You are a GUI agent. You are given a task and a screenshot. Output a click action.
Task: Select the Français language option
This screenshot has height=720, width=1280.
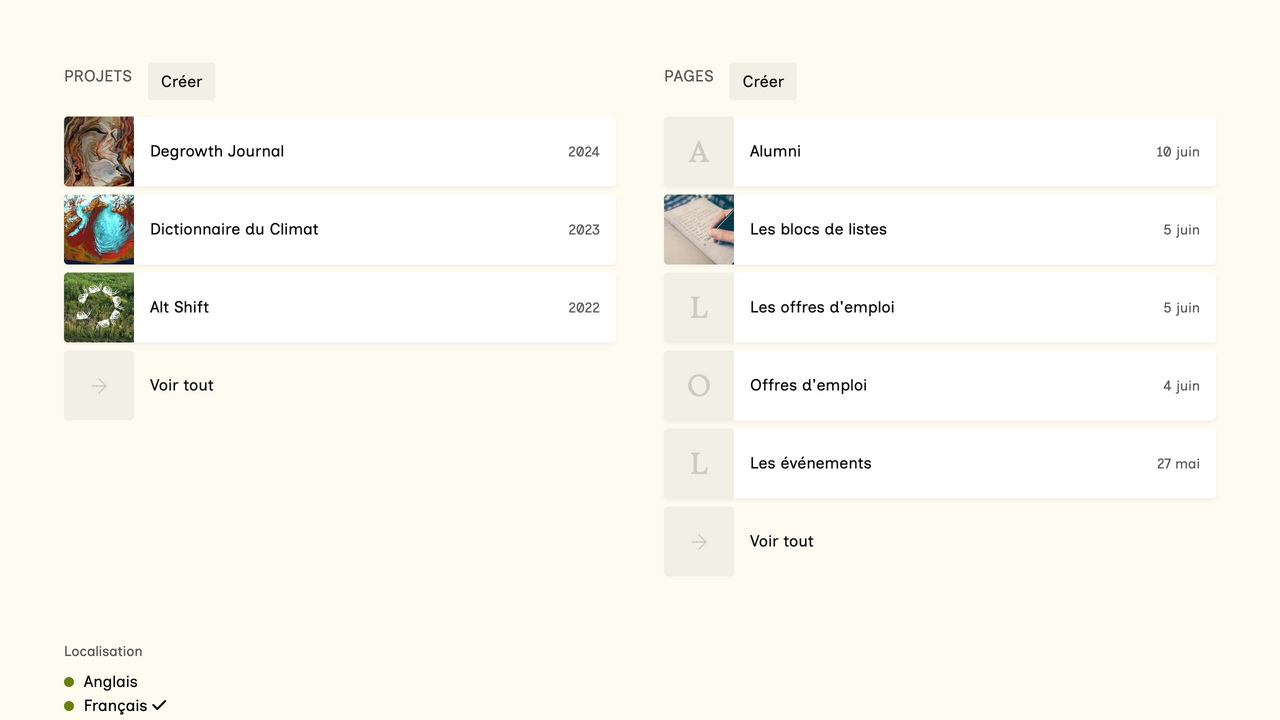[115, 706]
